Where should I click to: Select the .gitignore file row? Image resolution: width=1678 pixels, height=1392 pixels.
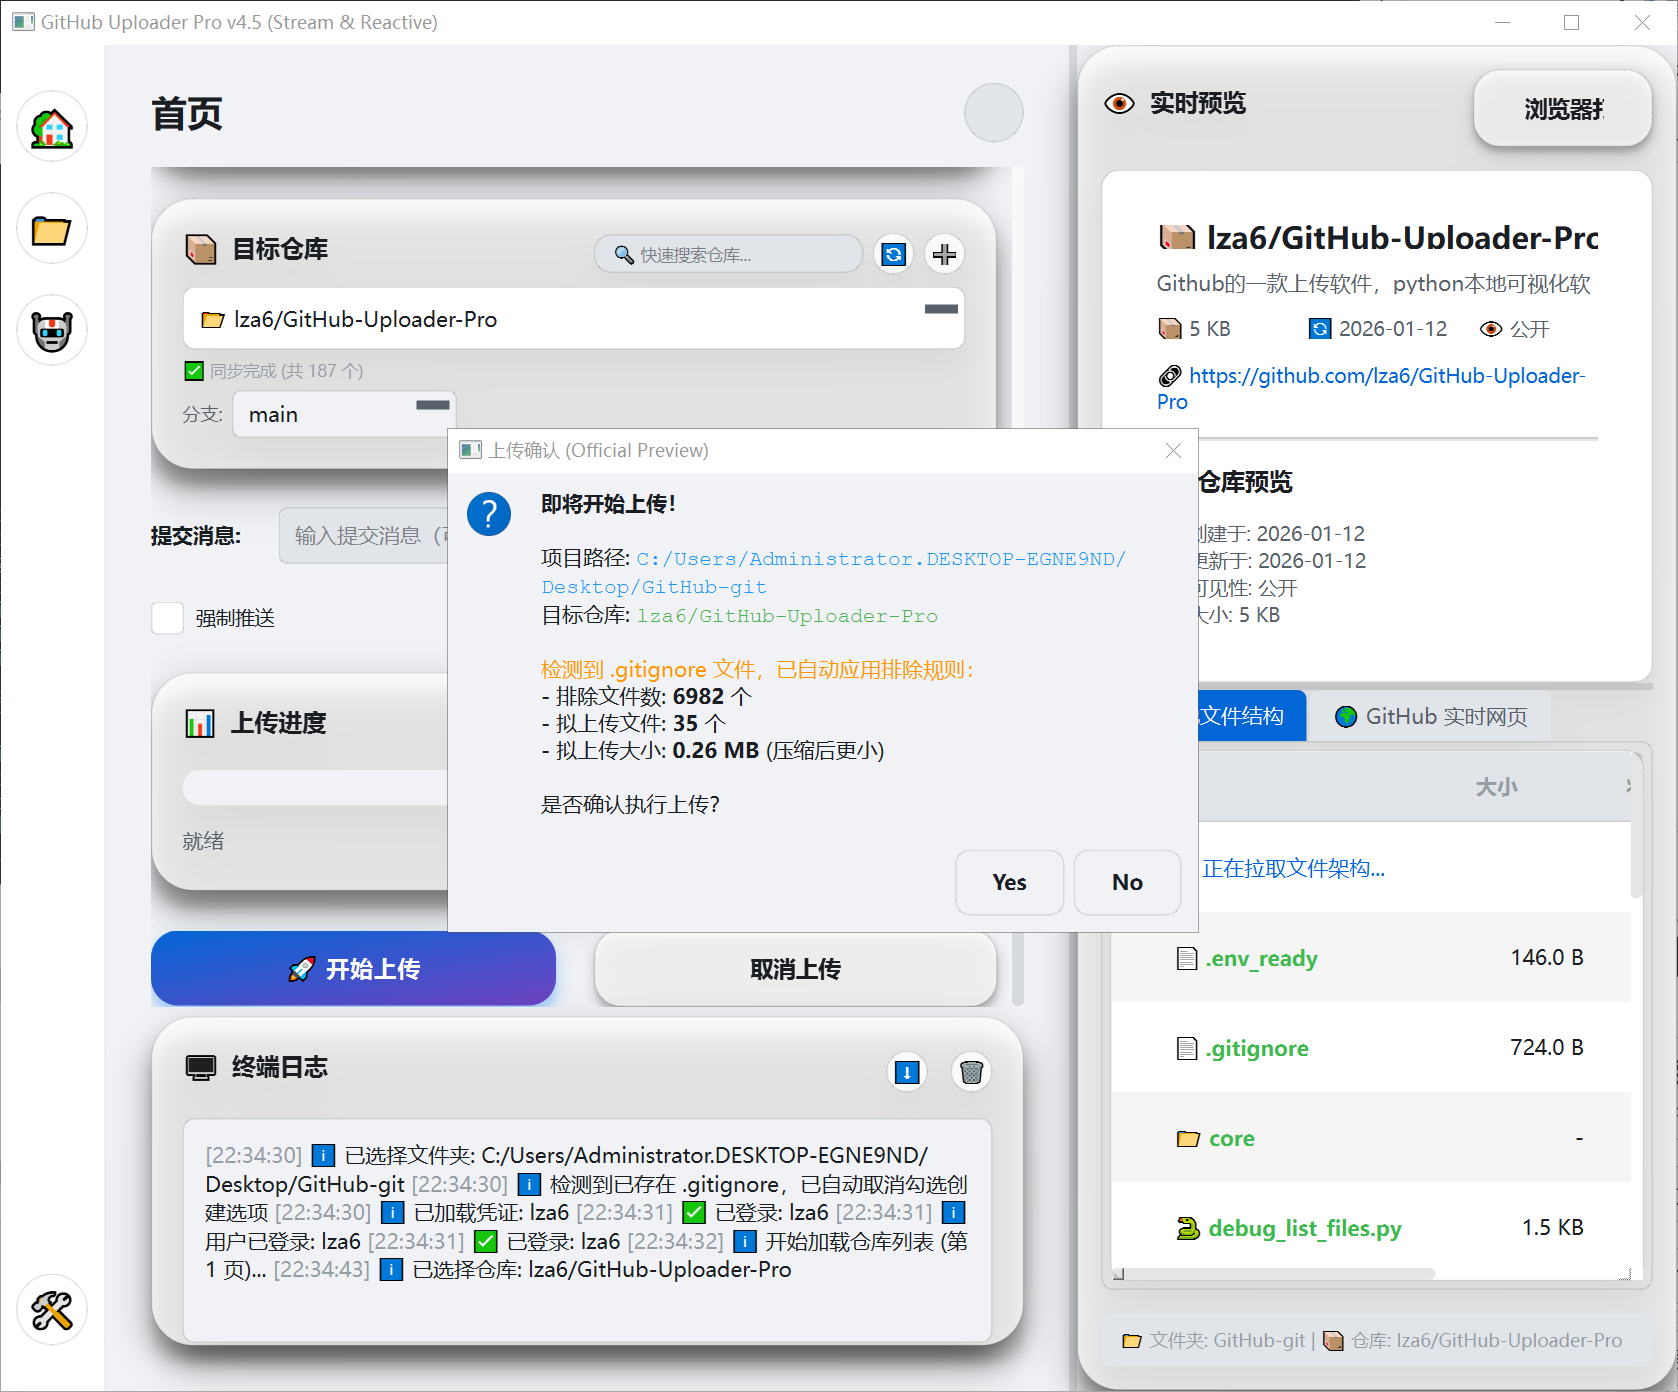click(1371, 1048)
